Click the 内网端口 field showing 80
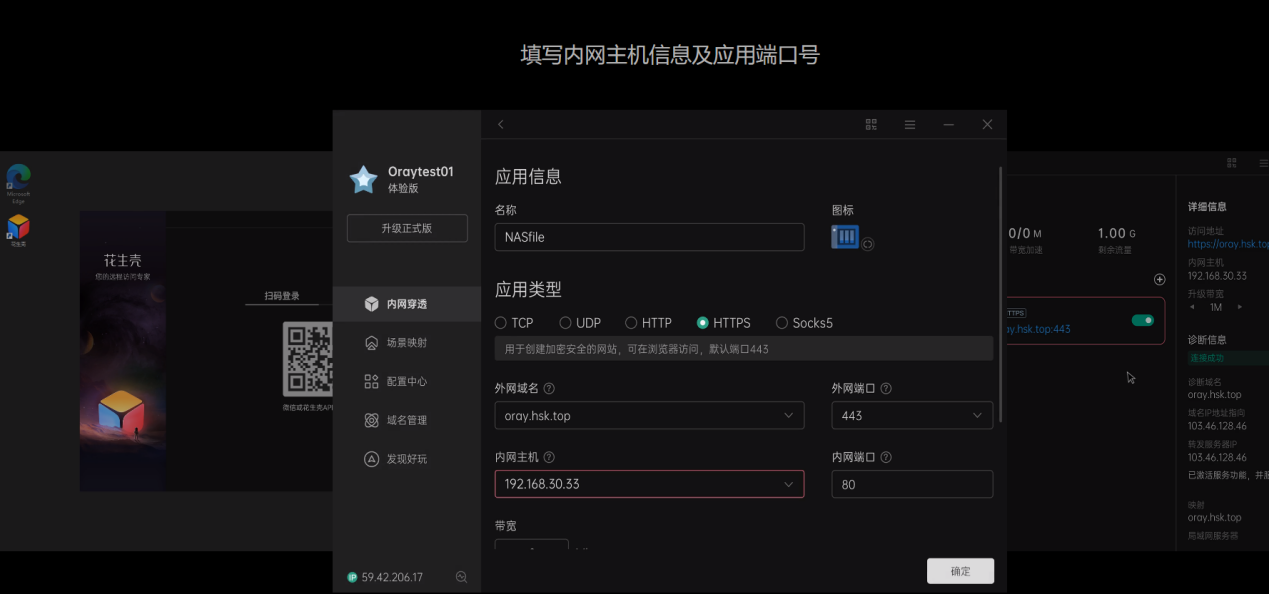Viewport: 1269px width, 594px height. [912, 484]
